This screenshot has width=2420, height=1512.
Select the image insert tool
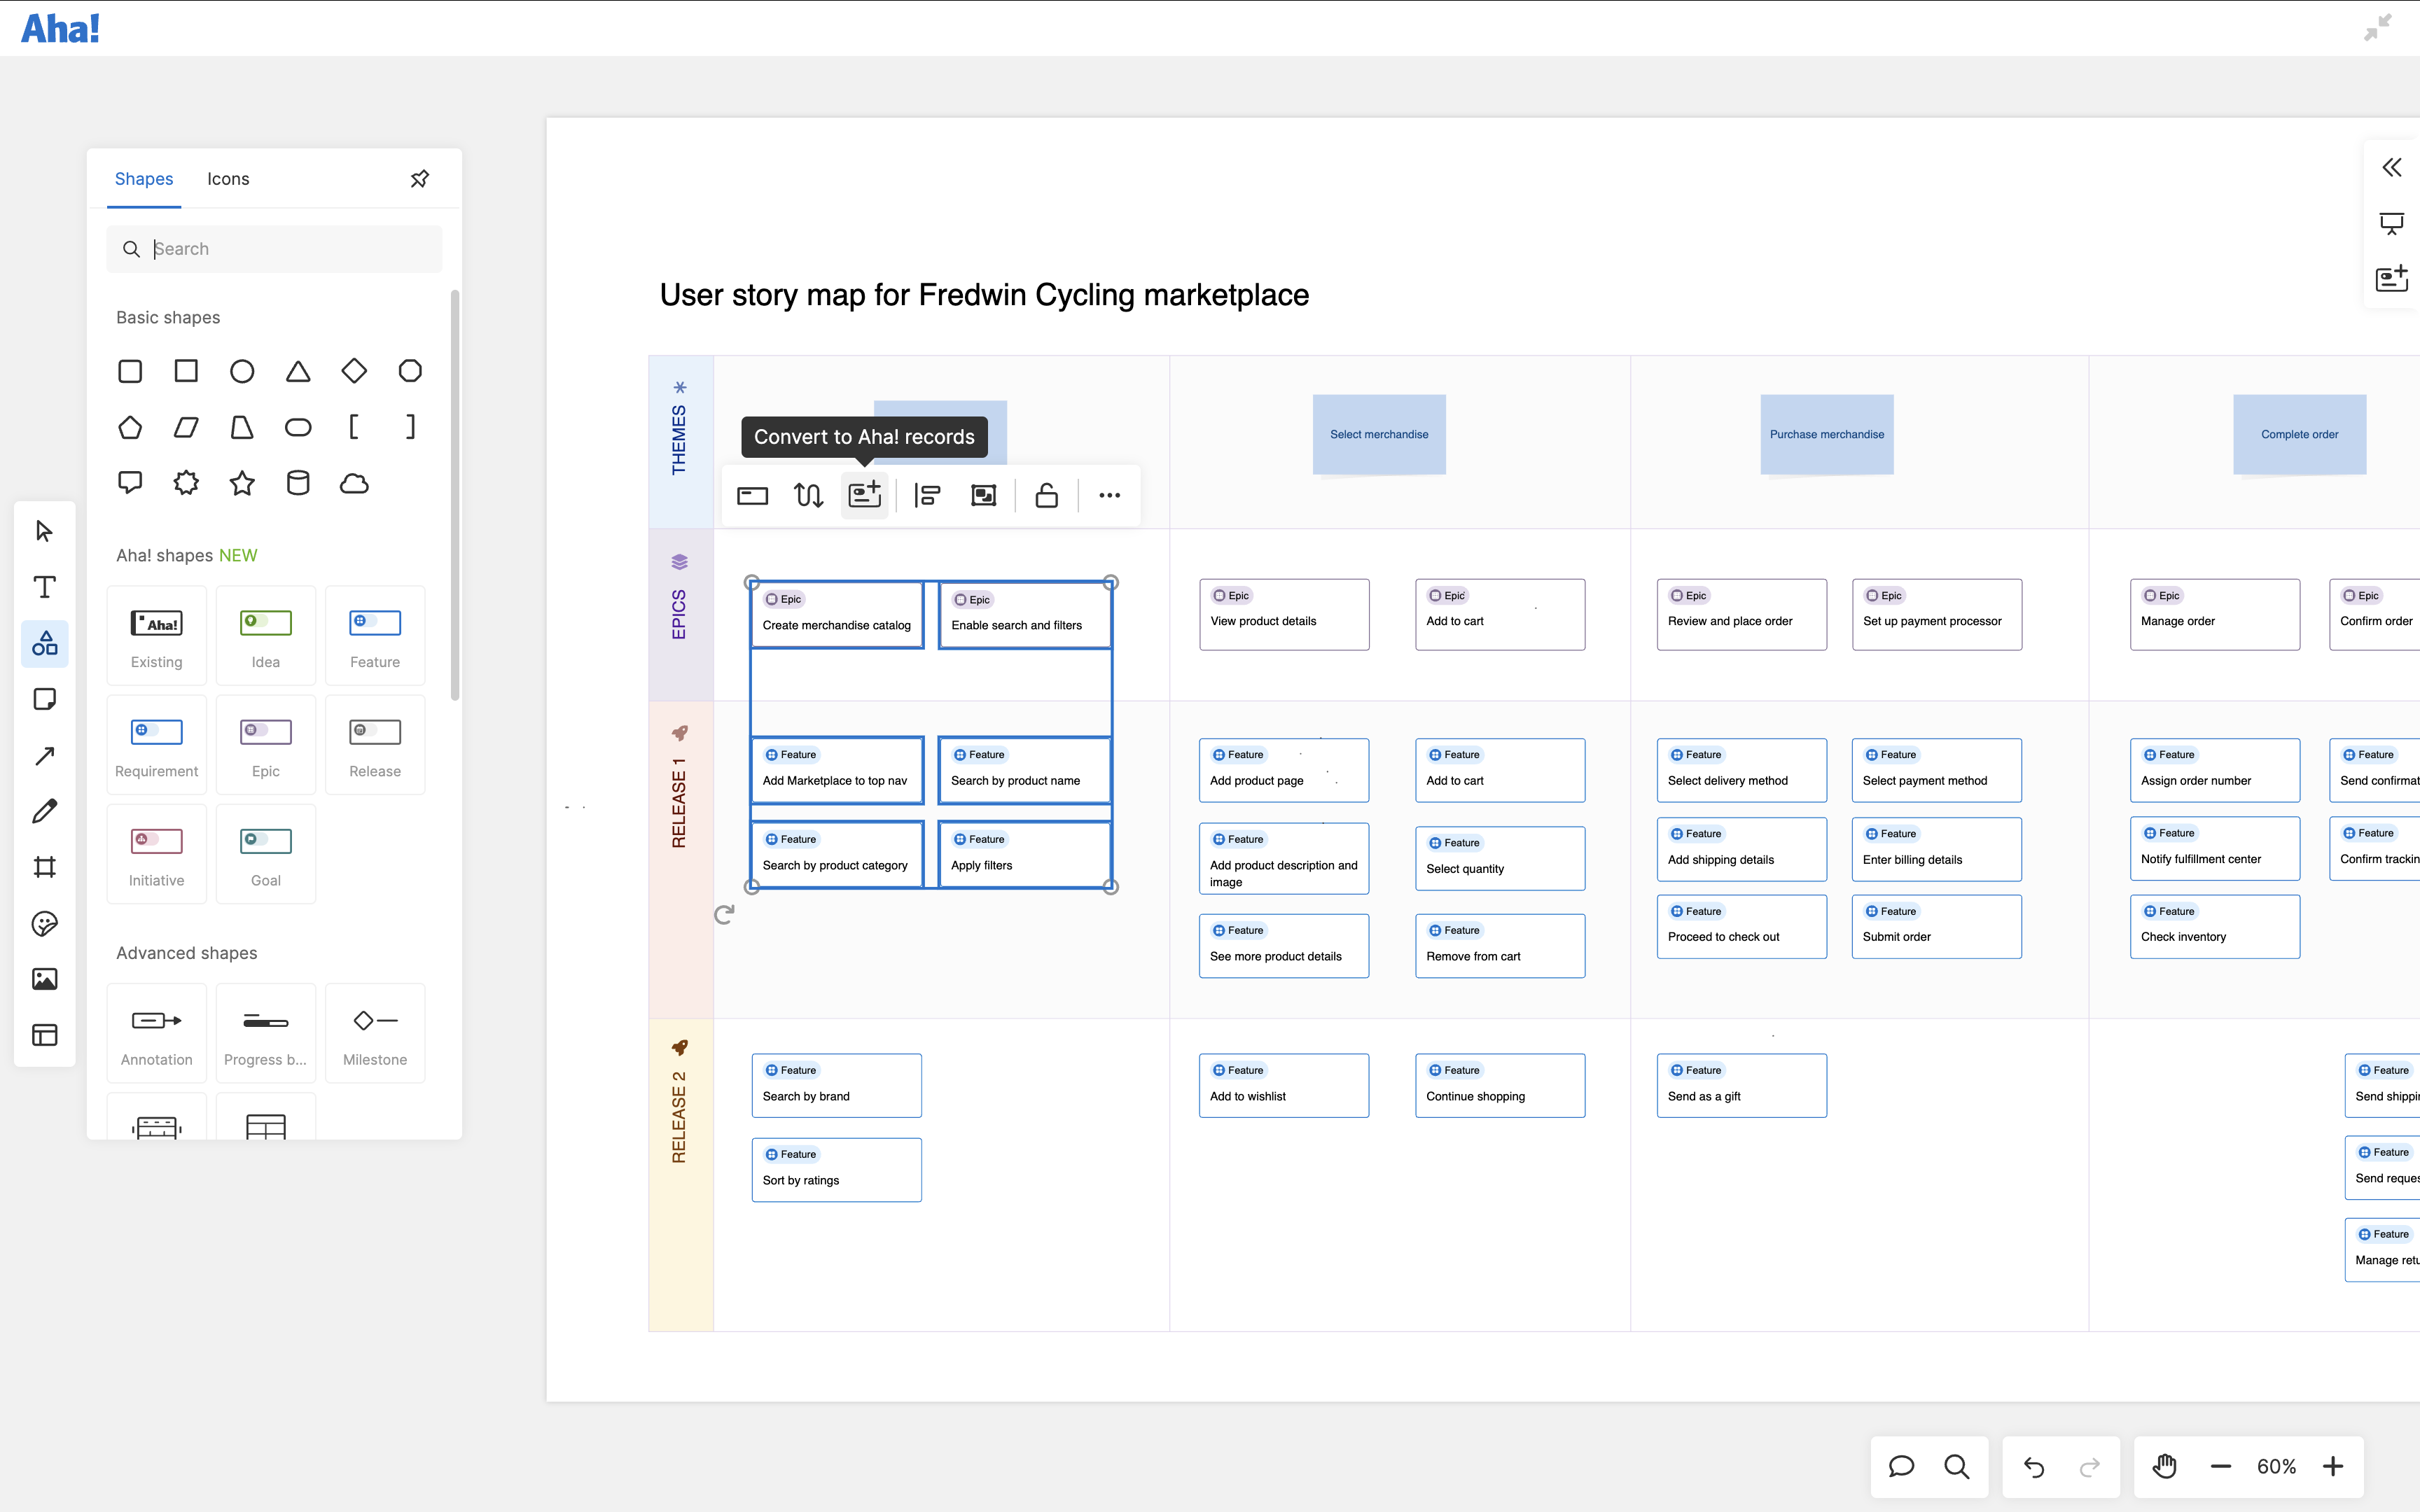44,979
